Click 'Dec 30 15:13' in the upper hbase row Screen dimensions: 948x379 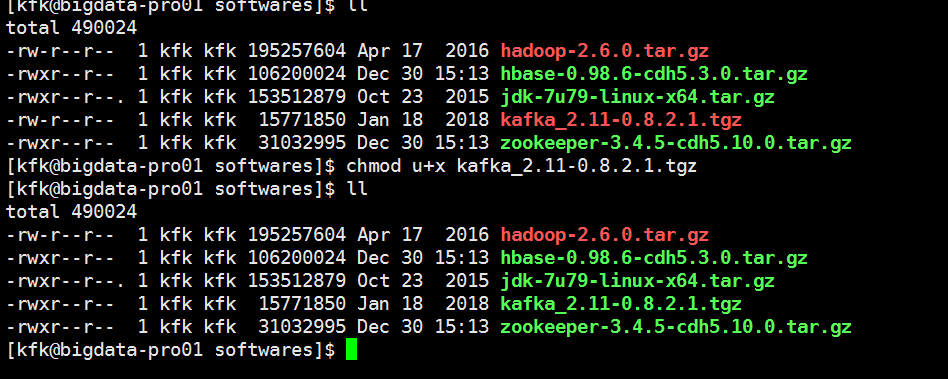(x=423, y=74)
